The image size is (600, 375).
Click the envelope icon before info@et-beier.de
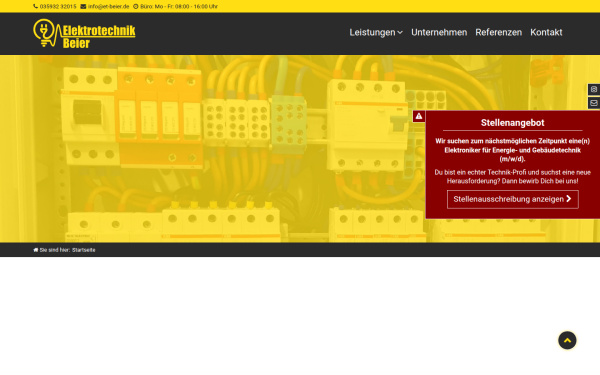83,7
